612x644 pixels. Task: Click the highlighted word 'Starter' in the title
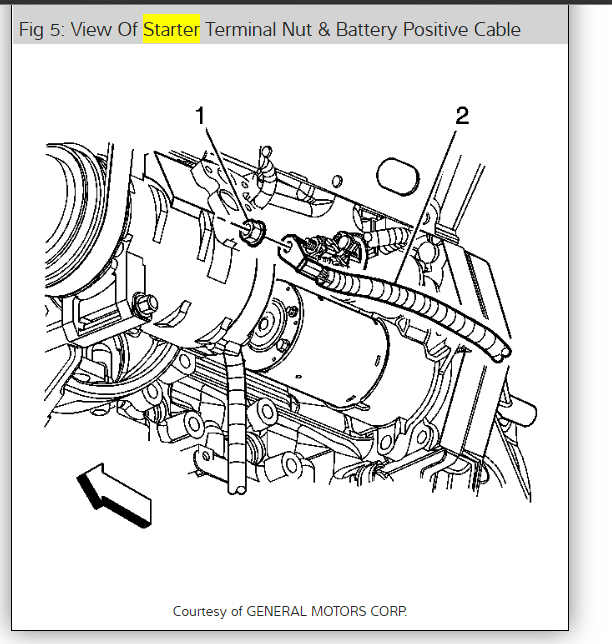(x=171, y=29)
